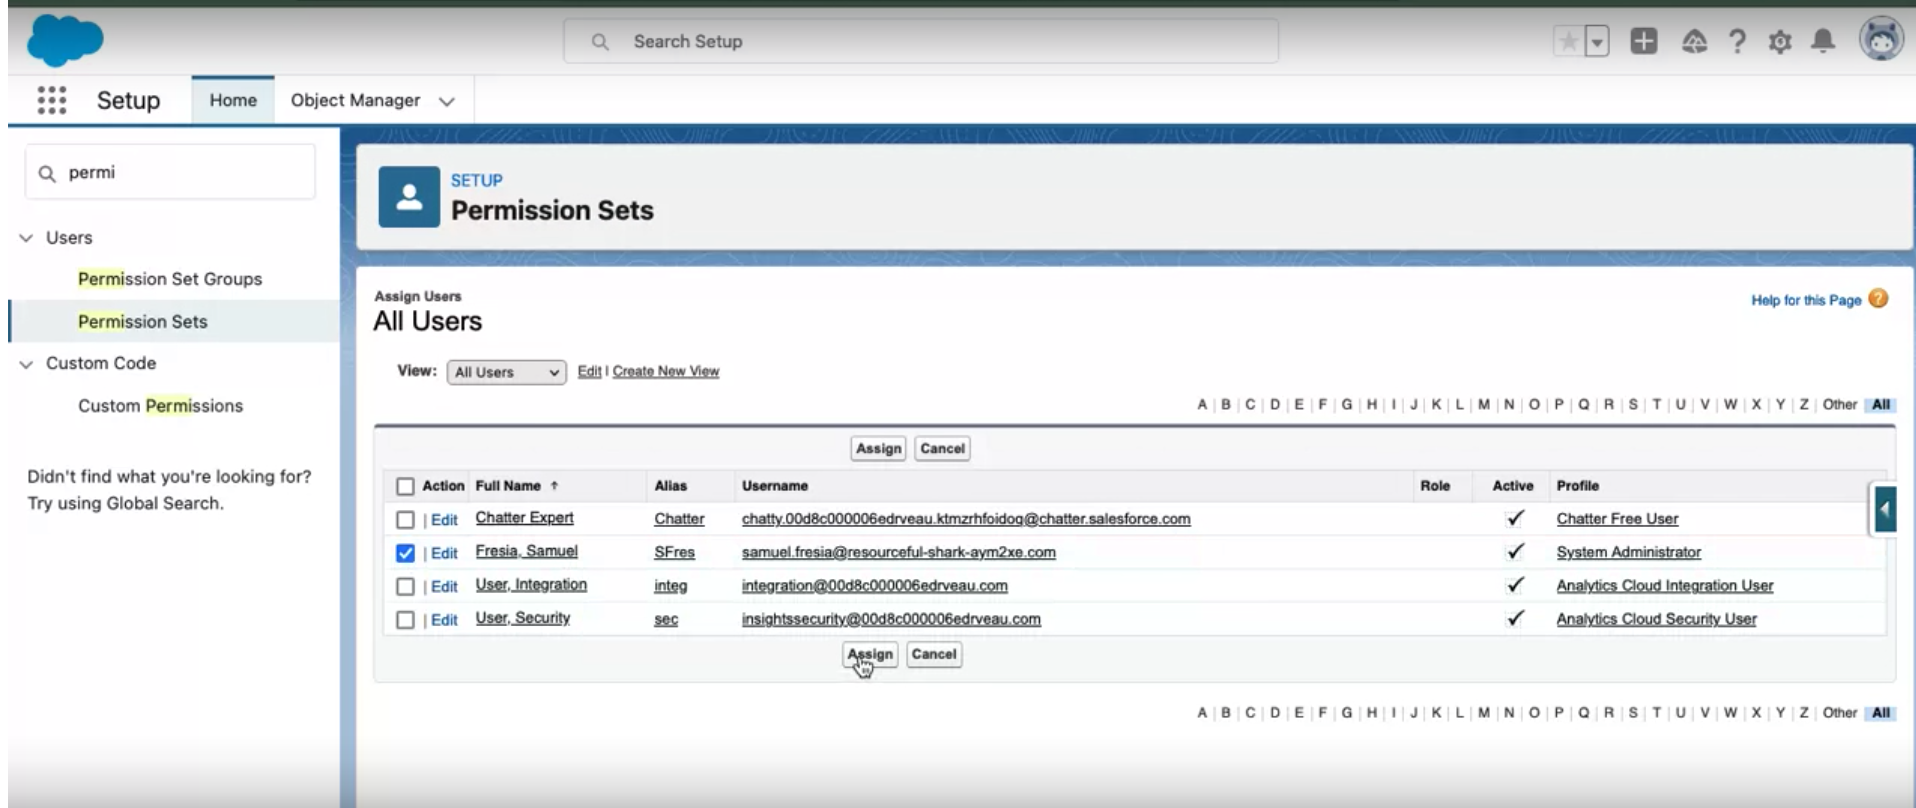Open the User, Integration name link
1916x808 pixels.
click(531, 584)
